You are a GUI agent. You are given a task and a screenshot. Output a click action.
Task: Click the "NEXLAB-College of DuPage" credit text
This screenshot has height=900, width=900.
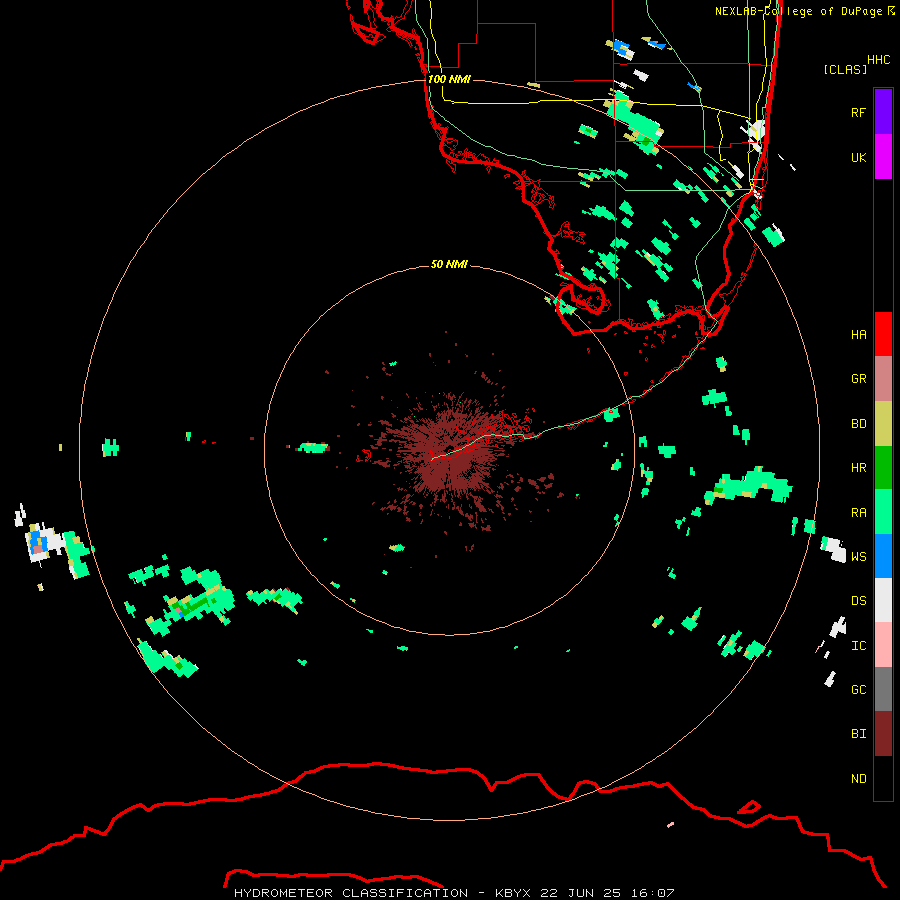(799, 11)
